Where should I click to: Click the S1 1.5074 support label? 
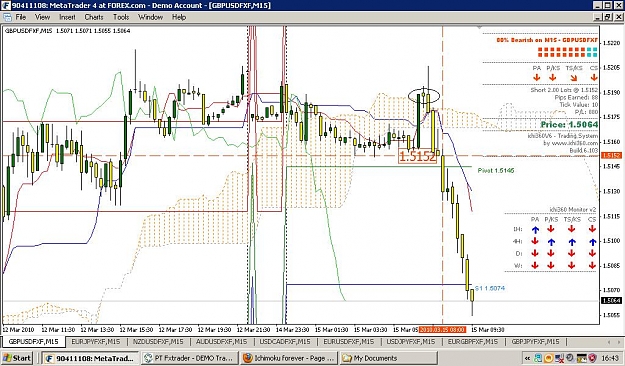[490, 288]
